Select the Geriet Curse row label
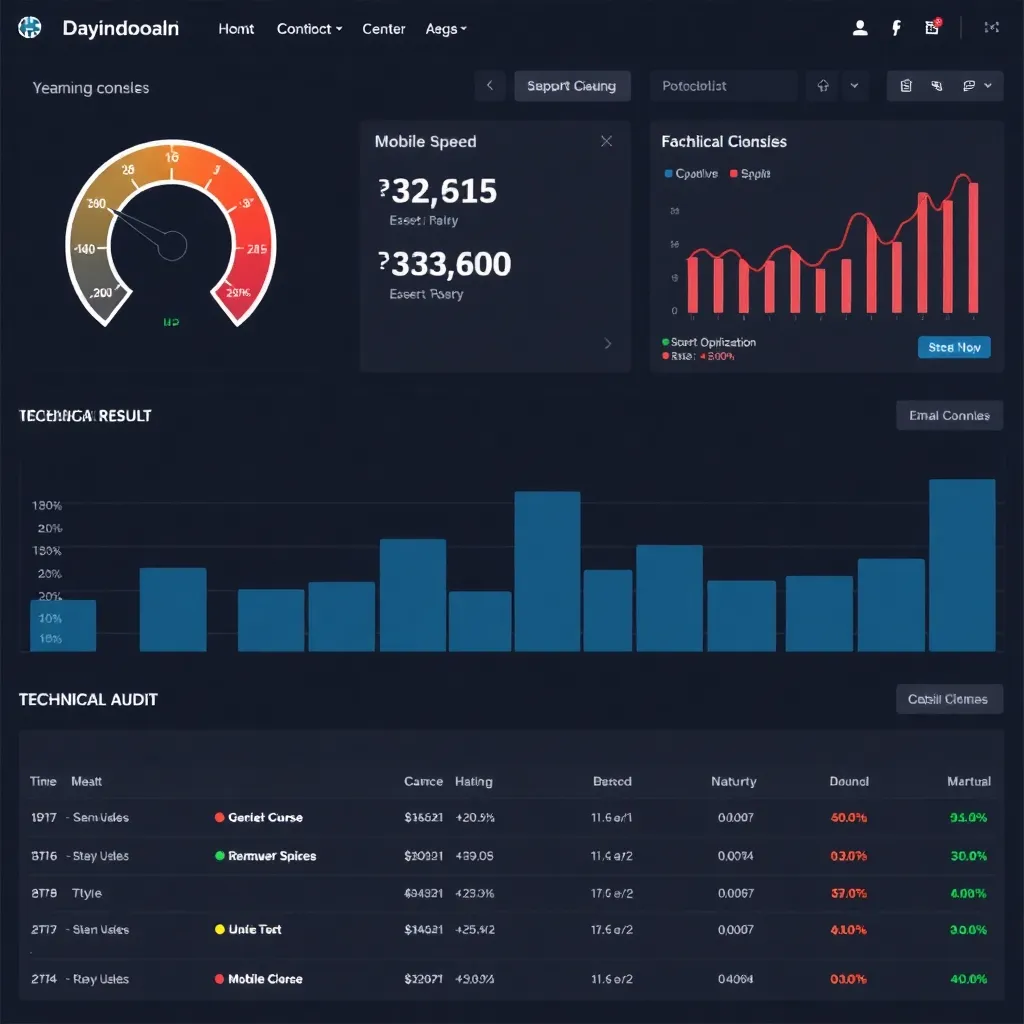The height and width of the screenshot is (1024, 1024). click(x=265, y=817)
